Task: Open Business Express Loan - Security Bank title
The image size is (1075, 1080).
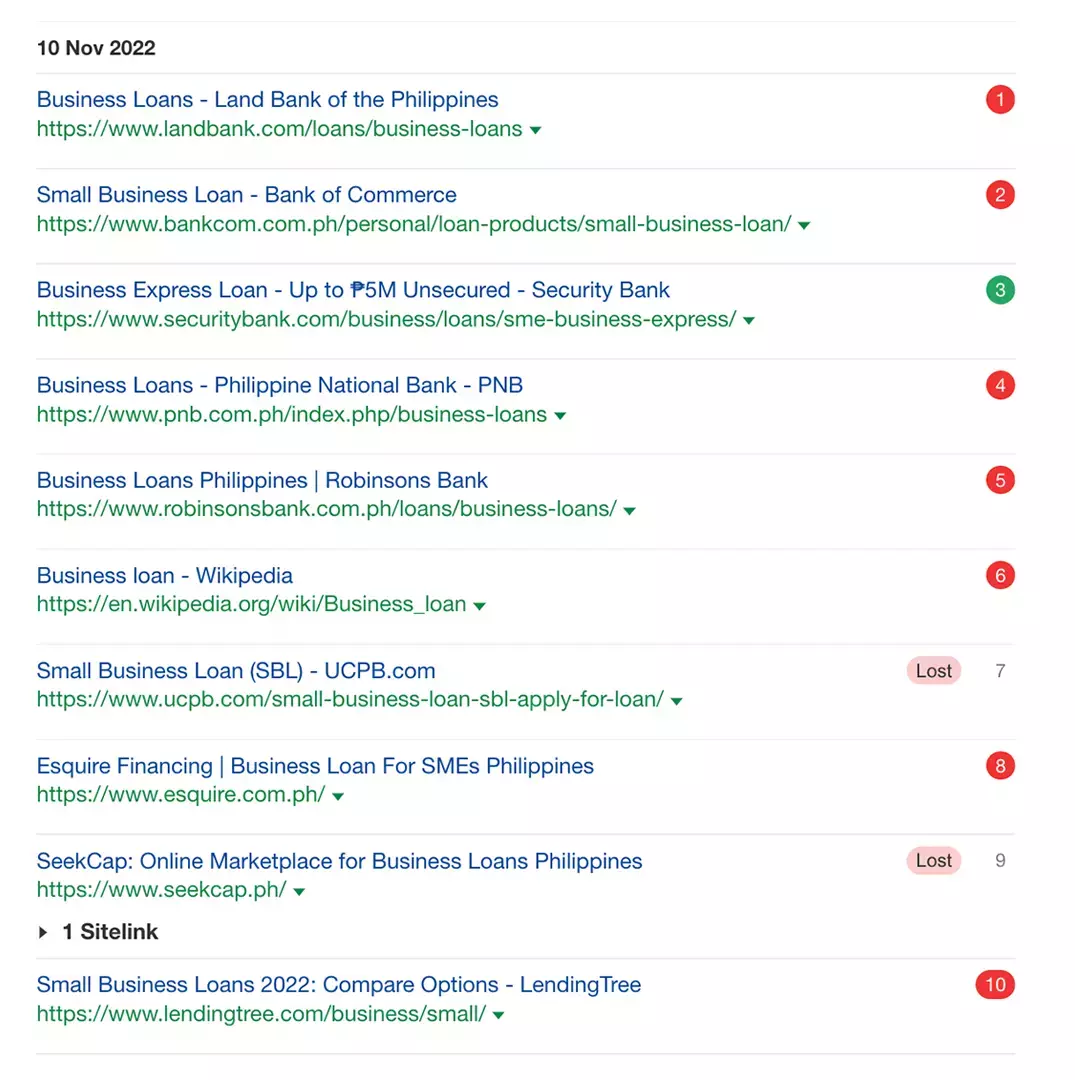Action: click(x=353, y=290)
